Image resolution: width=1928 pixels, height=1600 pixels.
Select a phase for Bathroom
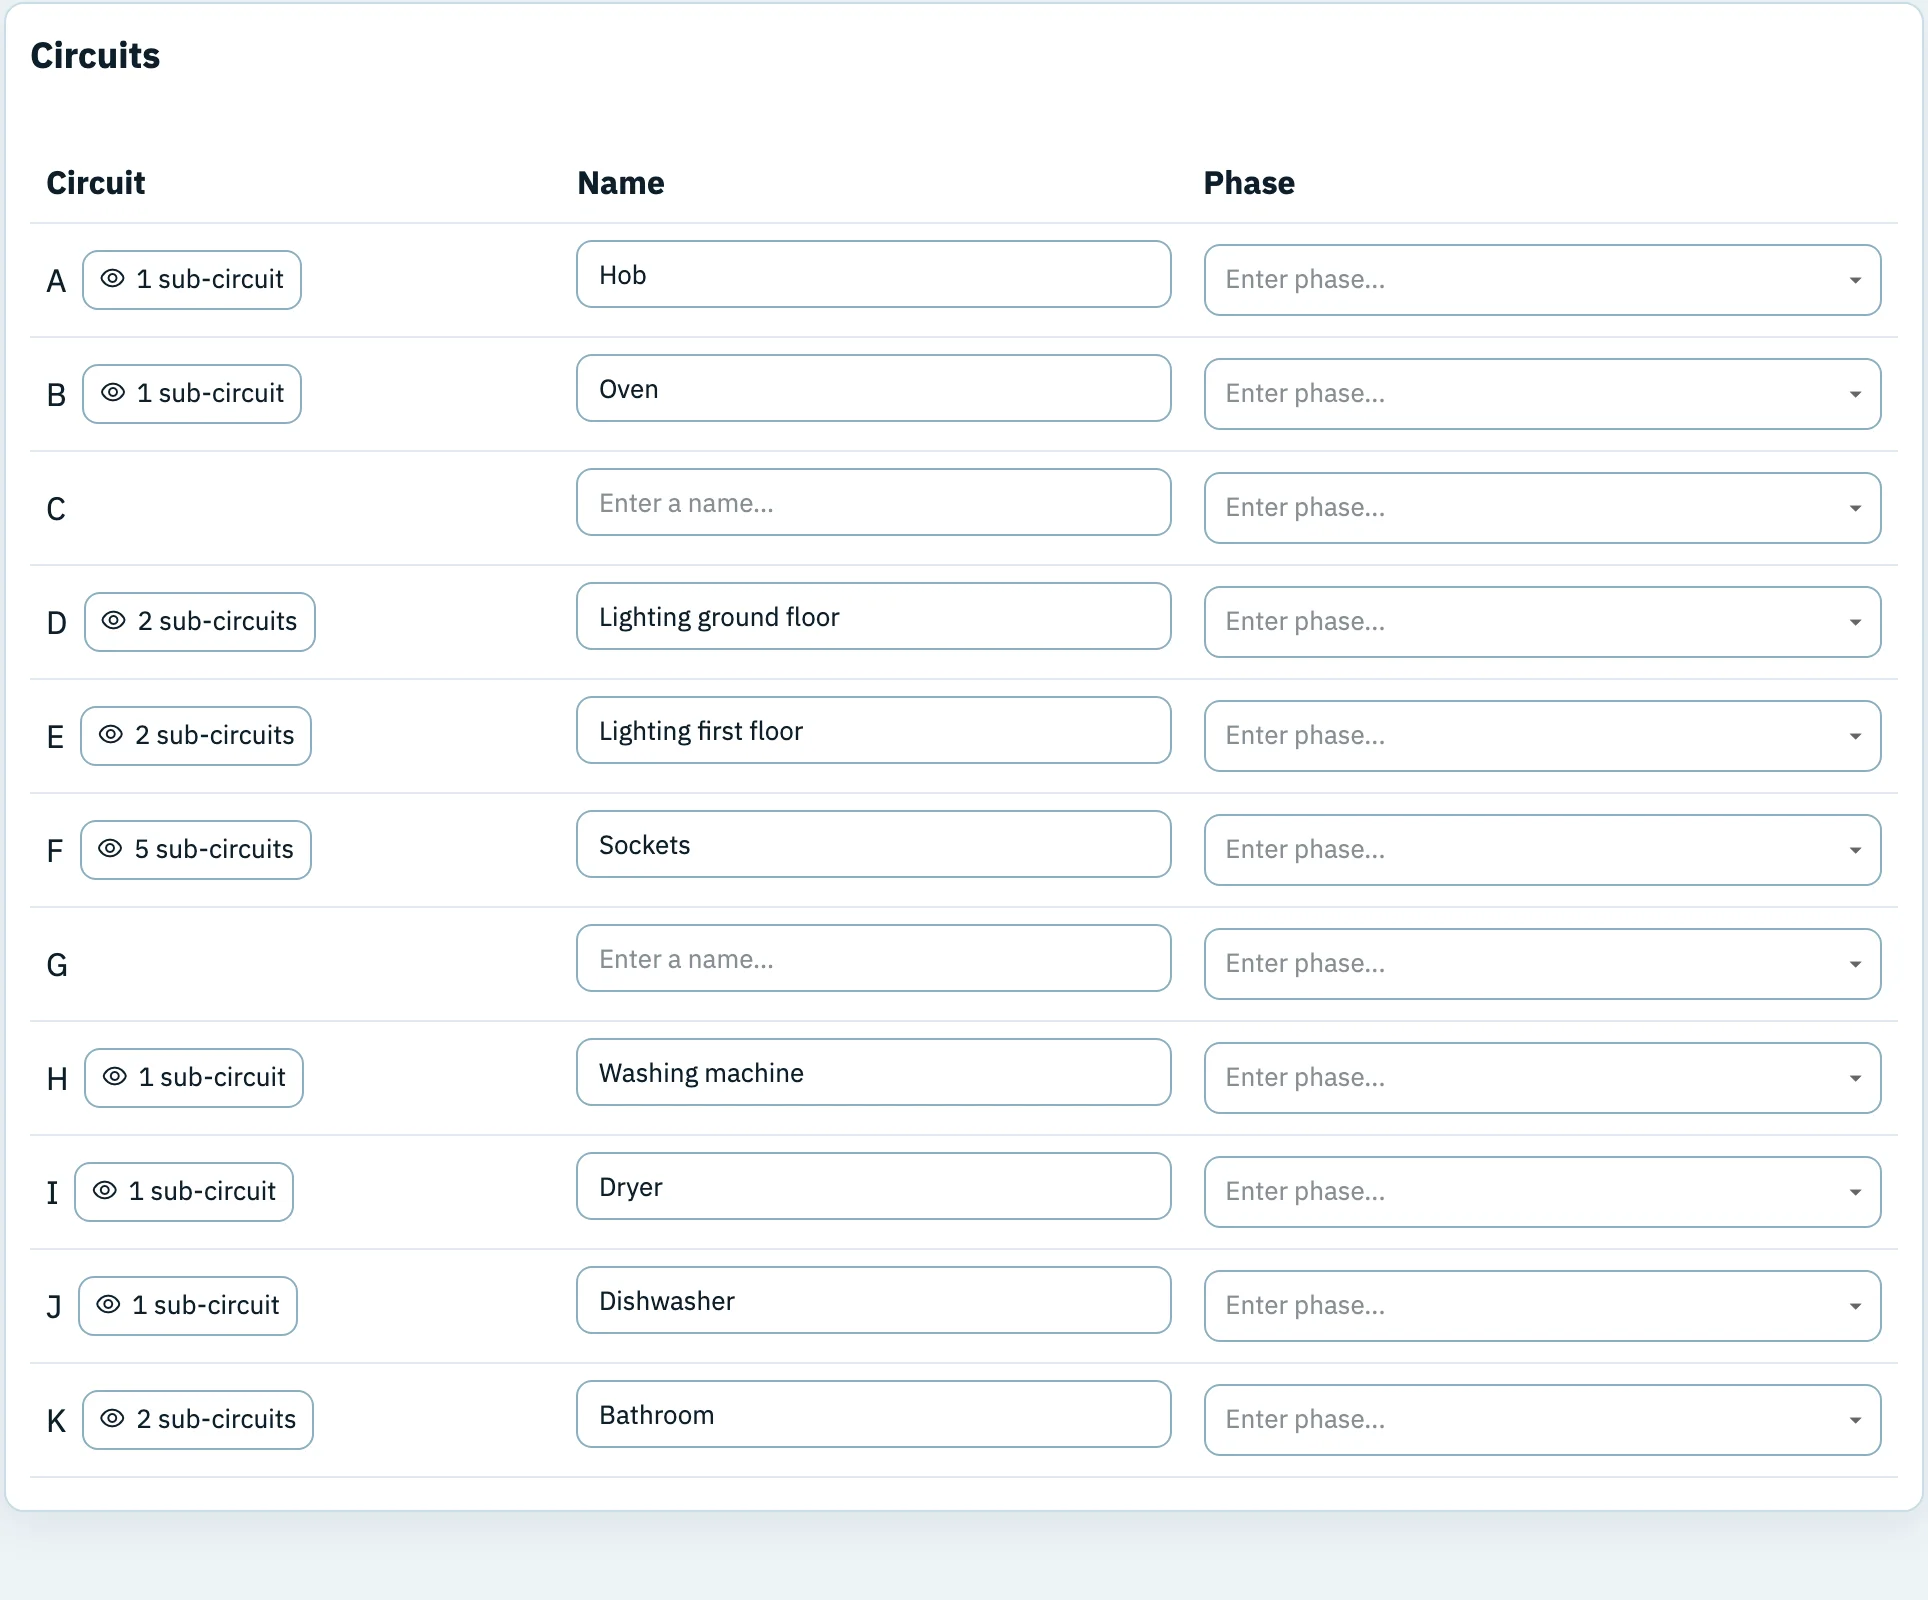1542,1420
